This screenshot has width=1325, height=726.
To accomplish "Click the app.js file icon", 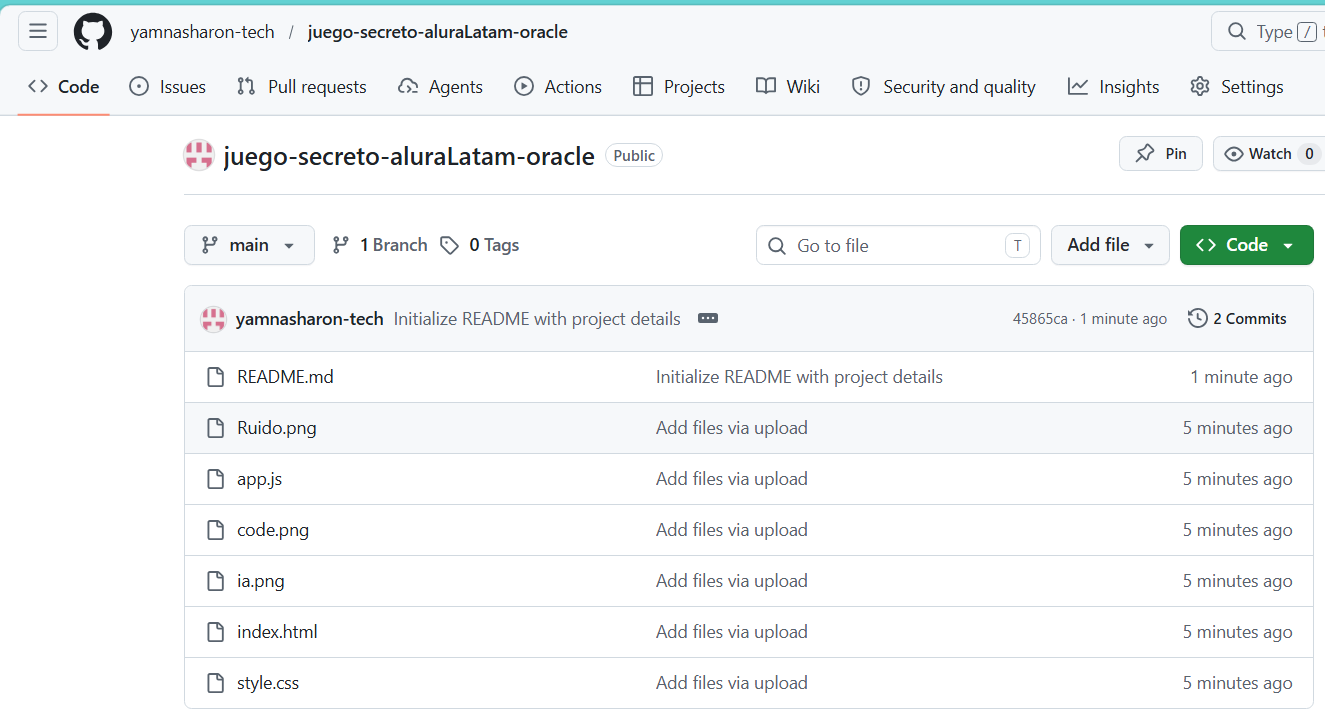I will tap(215, 479).
